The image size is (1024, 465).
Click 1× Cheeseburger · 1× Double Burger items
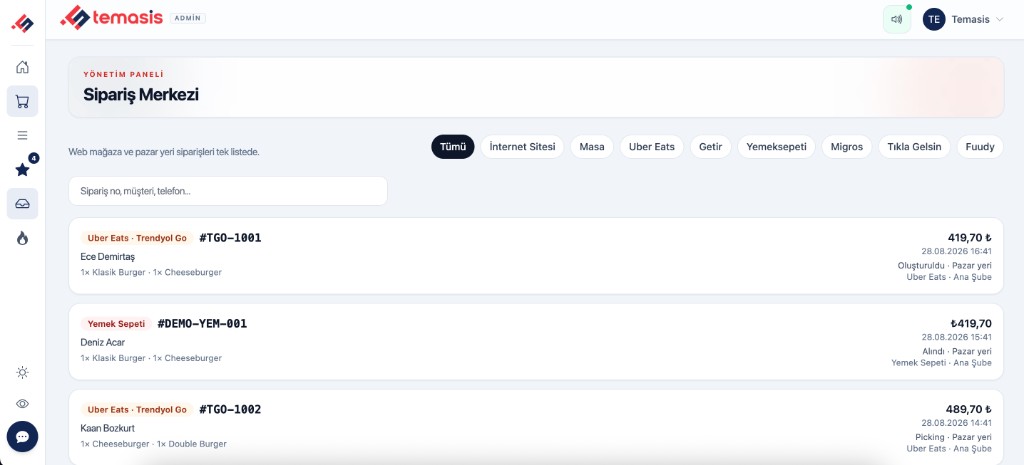point(153,444)
